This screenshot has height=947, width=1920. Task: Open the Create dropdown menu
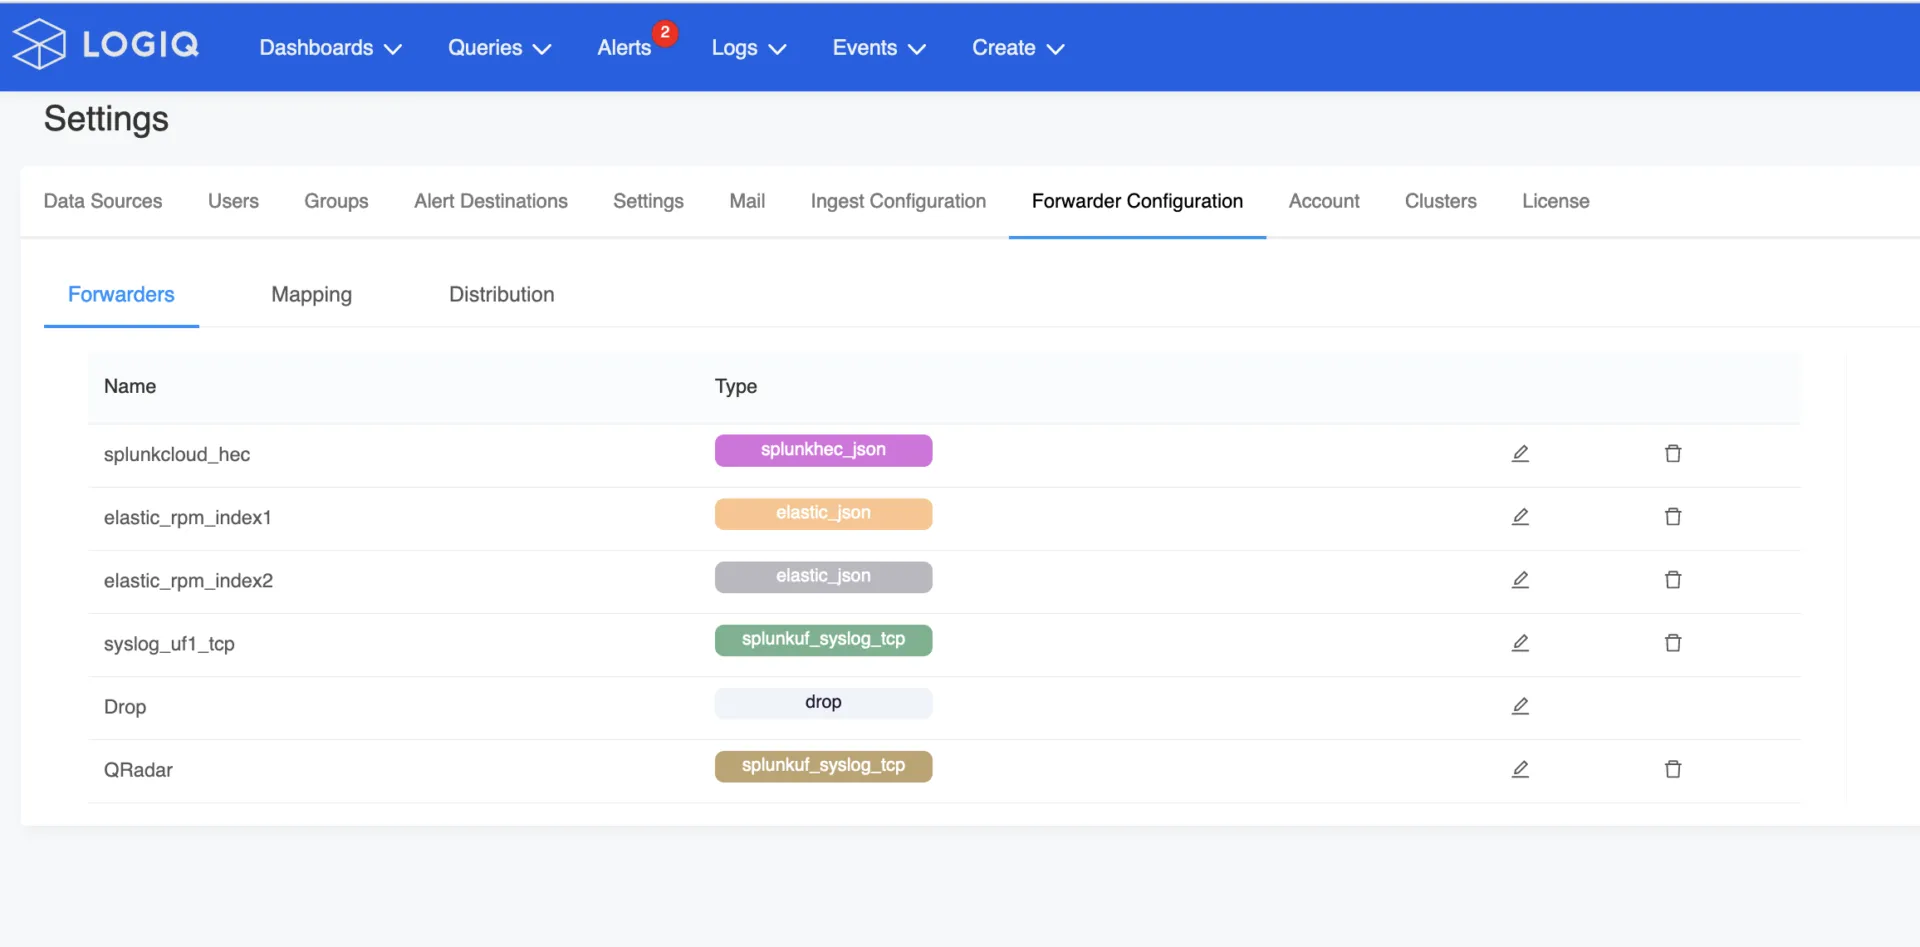click(1018, 48)
